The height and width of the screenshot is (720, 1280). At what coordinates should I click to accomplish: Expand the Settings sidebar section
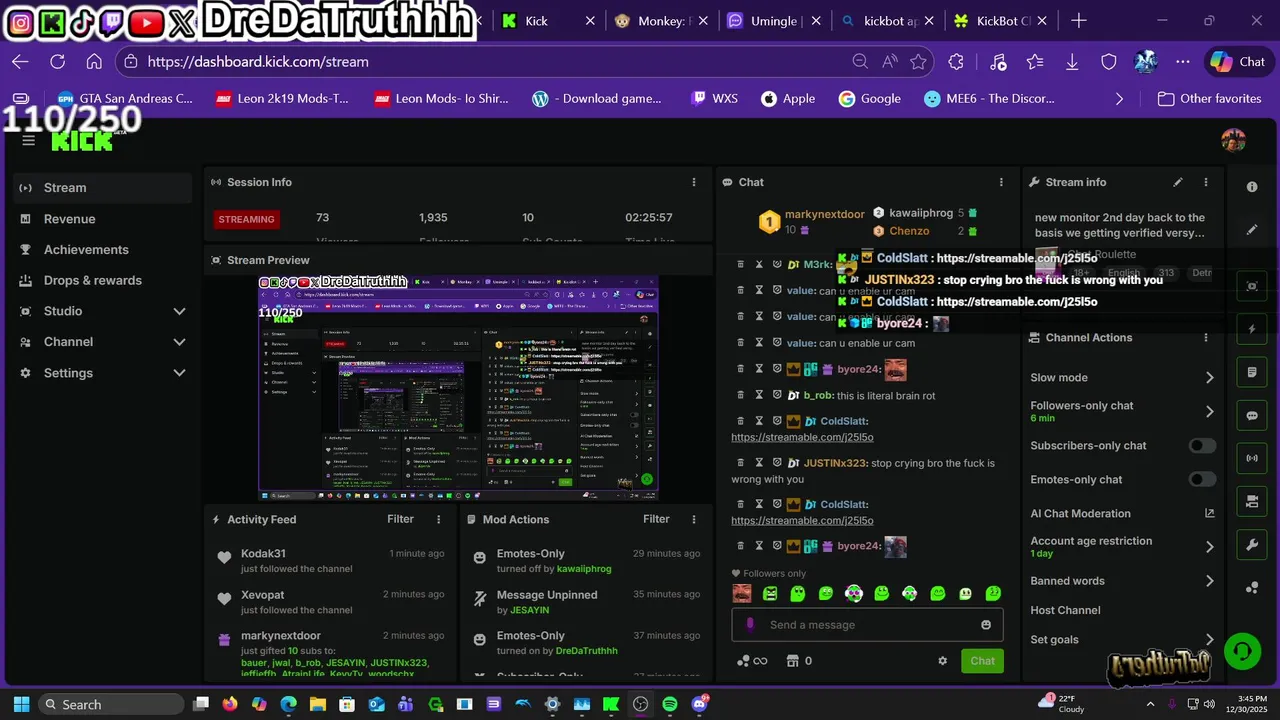[179, 373]
